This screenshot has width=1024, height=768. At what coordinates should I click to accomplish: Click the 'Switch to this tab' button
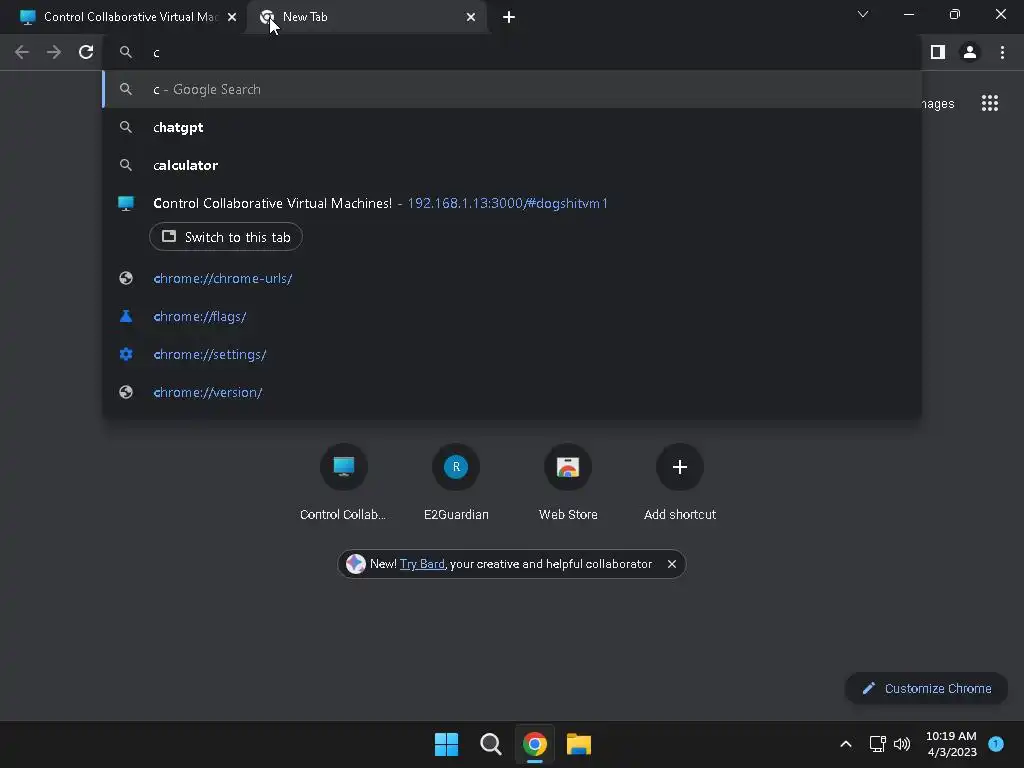[226, 237]
